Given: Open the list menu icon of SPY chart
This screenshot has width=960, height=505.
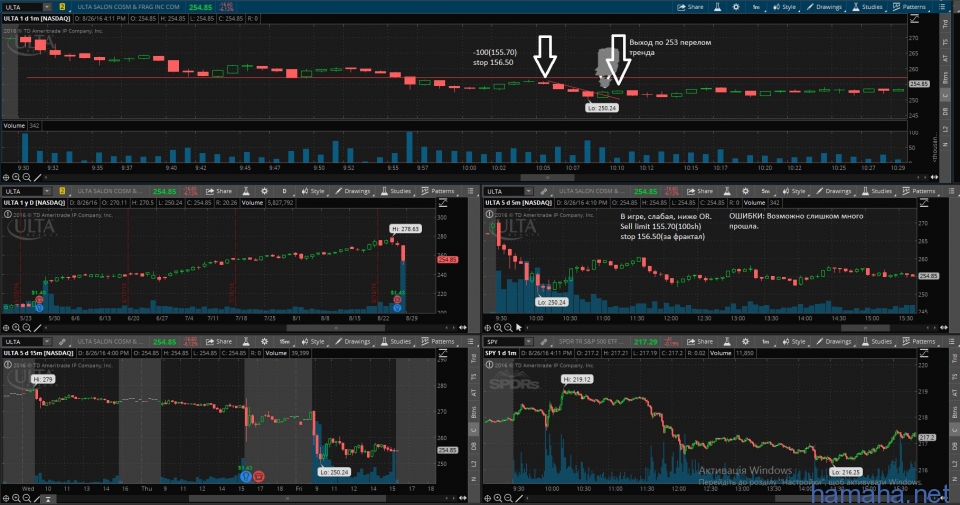Looking at the screenshot, I should [951, 342].
